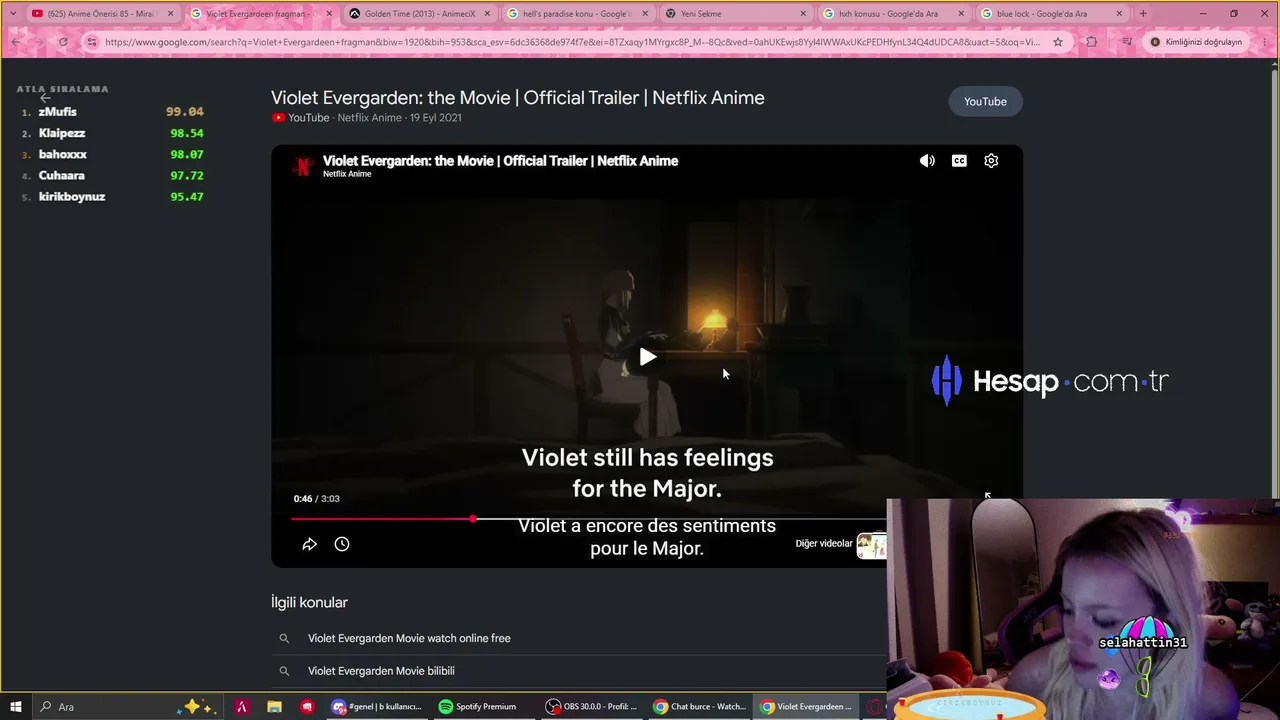Click the site info icon in address bar

point(92,42)
